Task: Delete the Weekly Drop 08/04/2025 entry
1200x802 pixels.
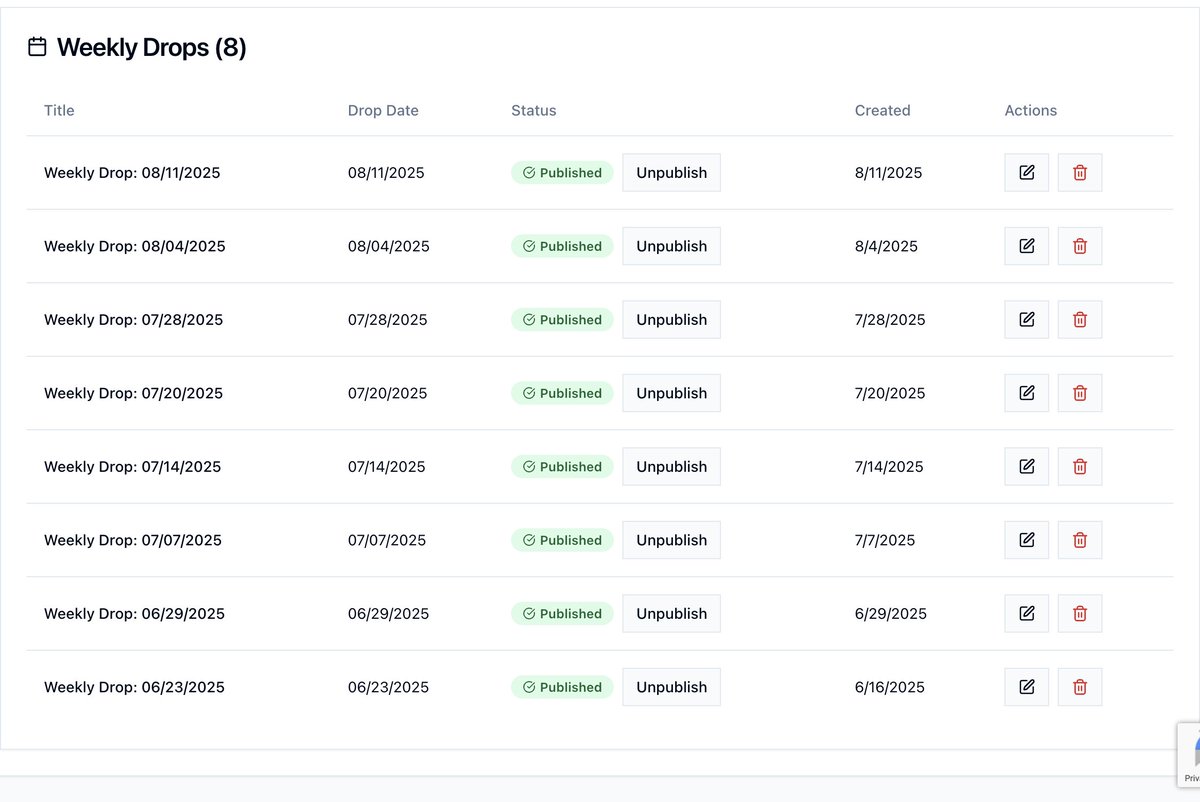Action: coord(1080,246)
